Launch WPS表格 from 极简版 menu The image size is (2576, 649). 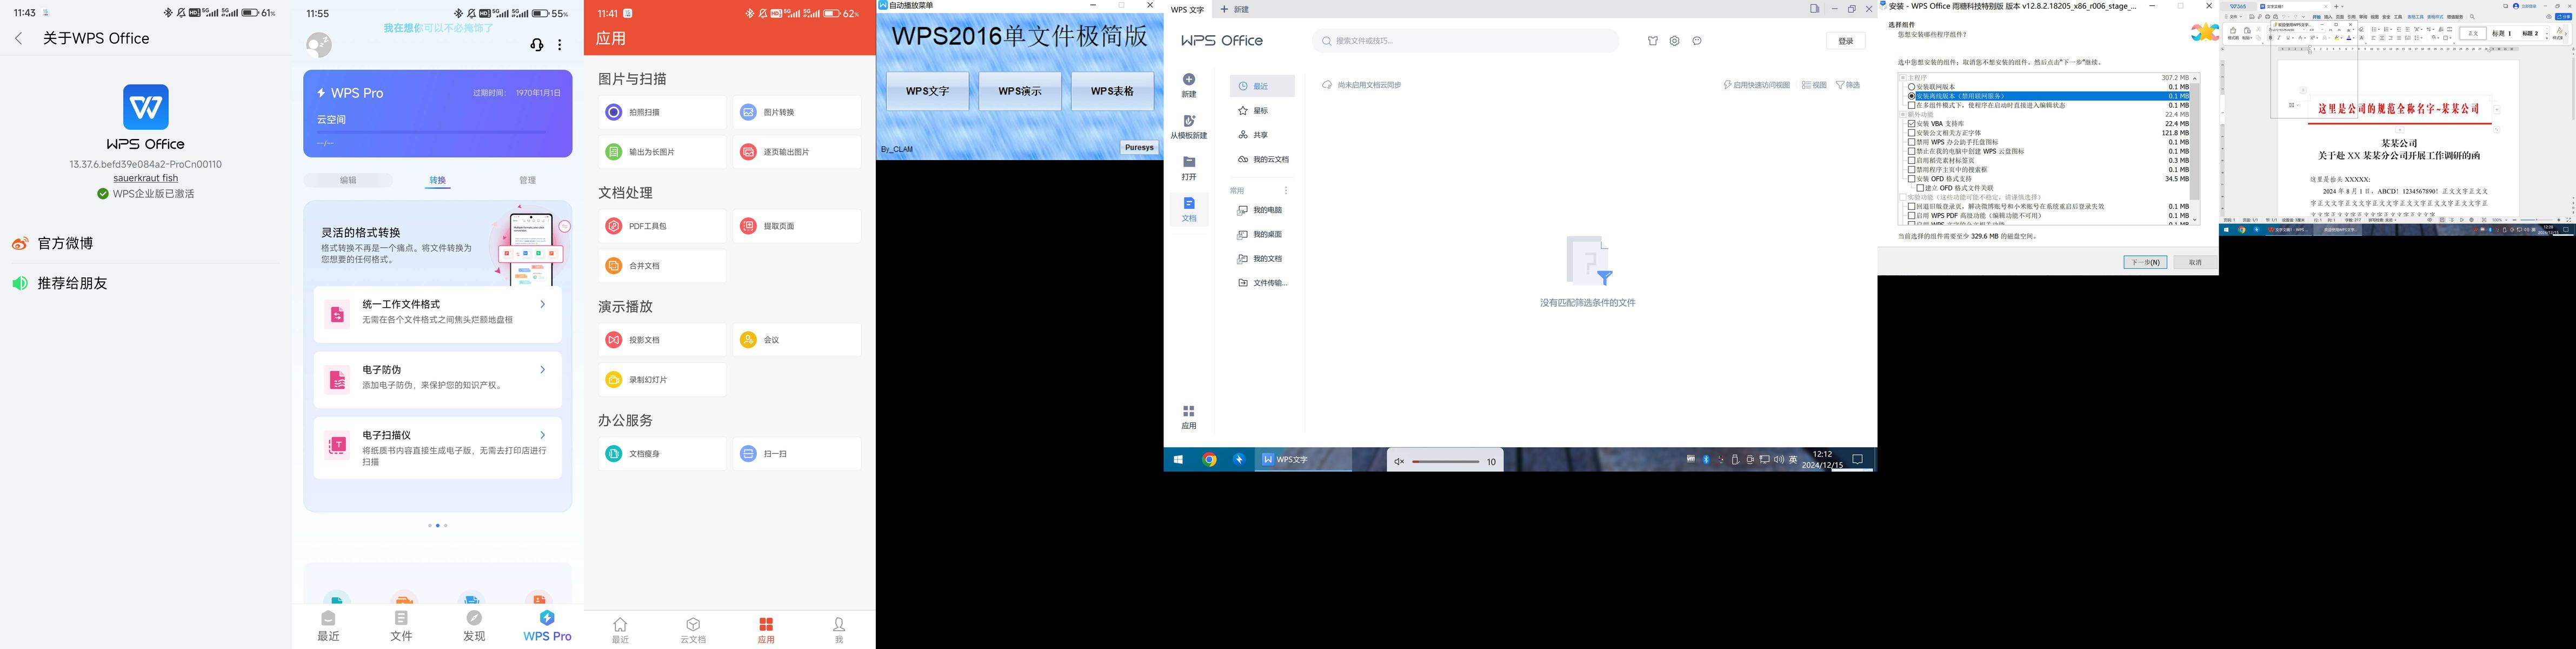point(1112,91)
